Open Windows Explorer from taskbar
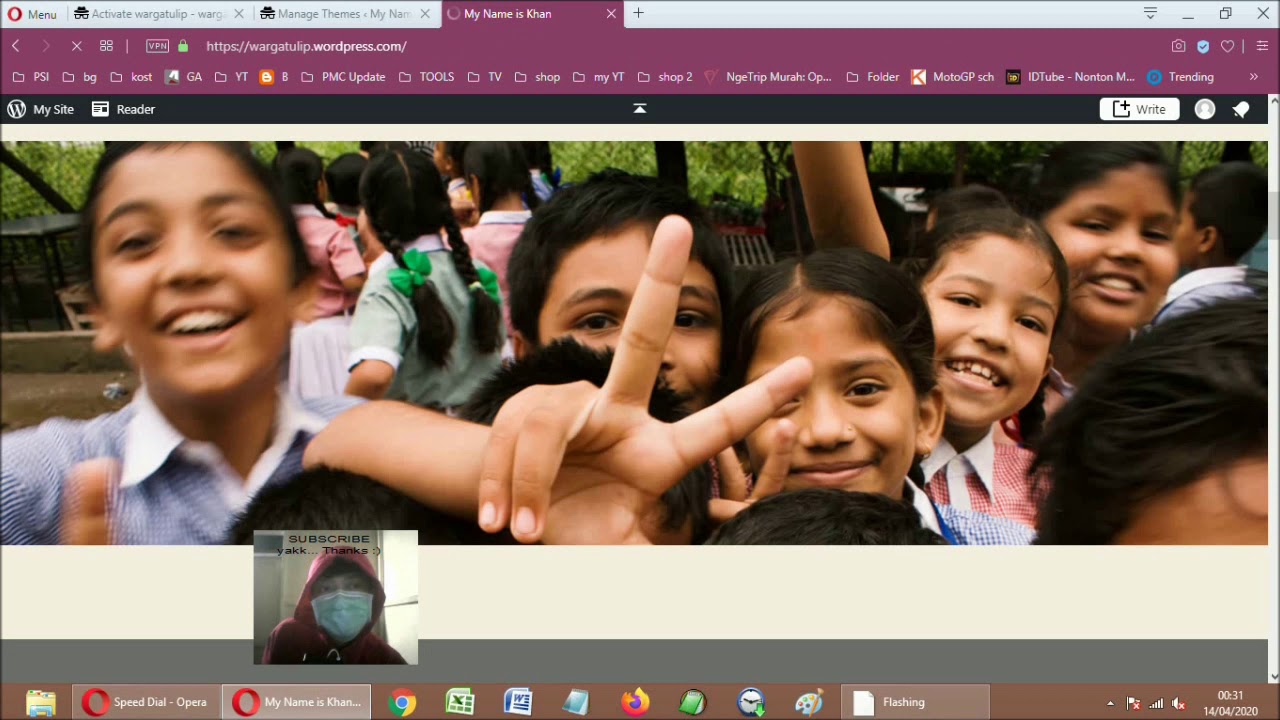Screen dimensions: 1280x720 point(40,702)
